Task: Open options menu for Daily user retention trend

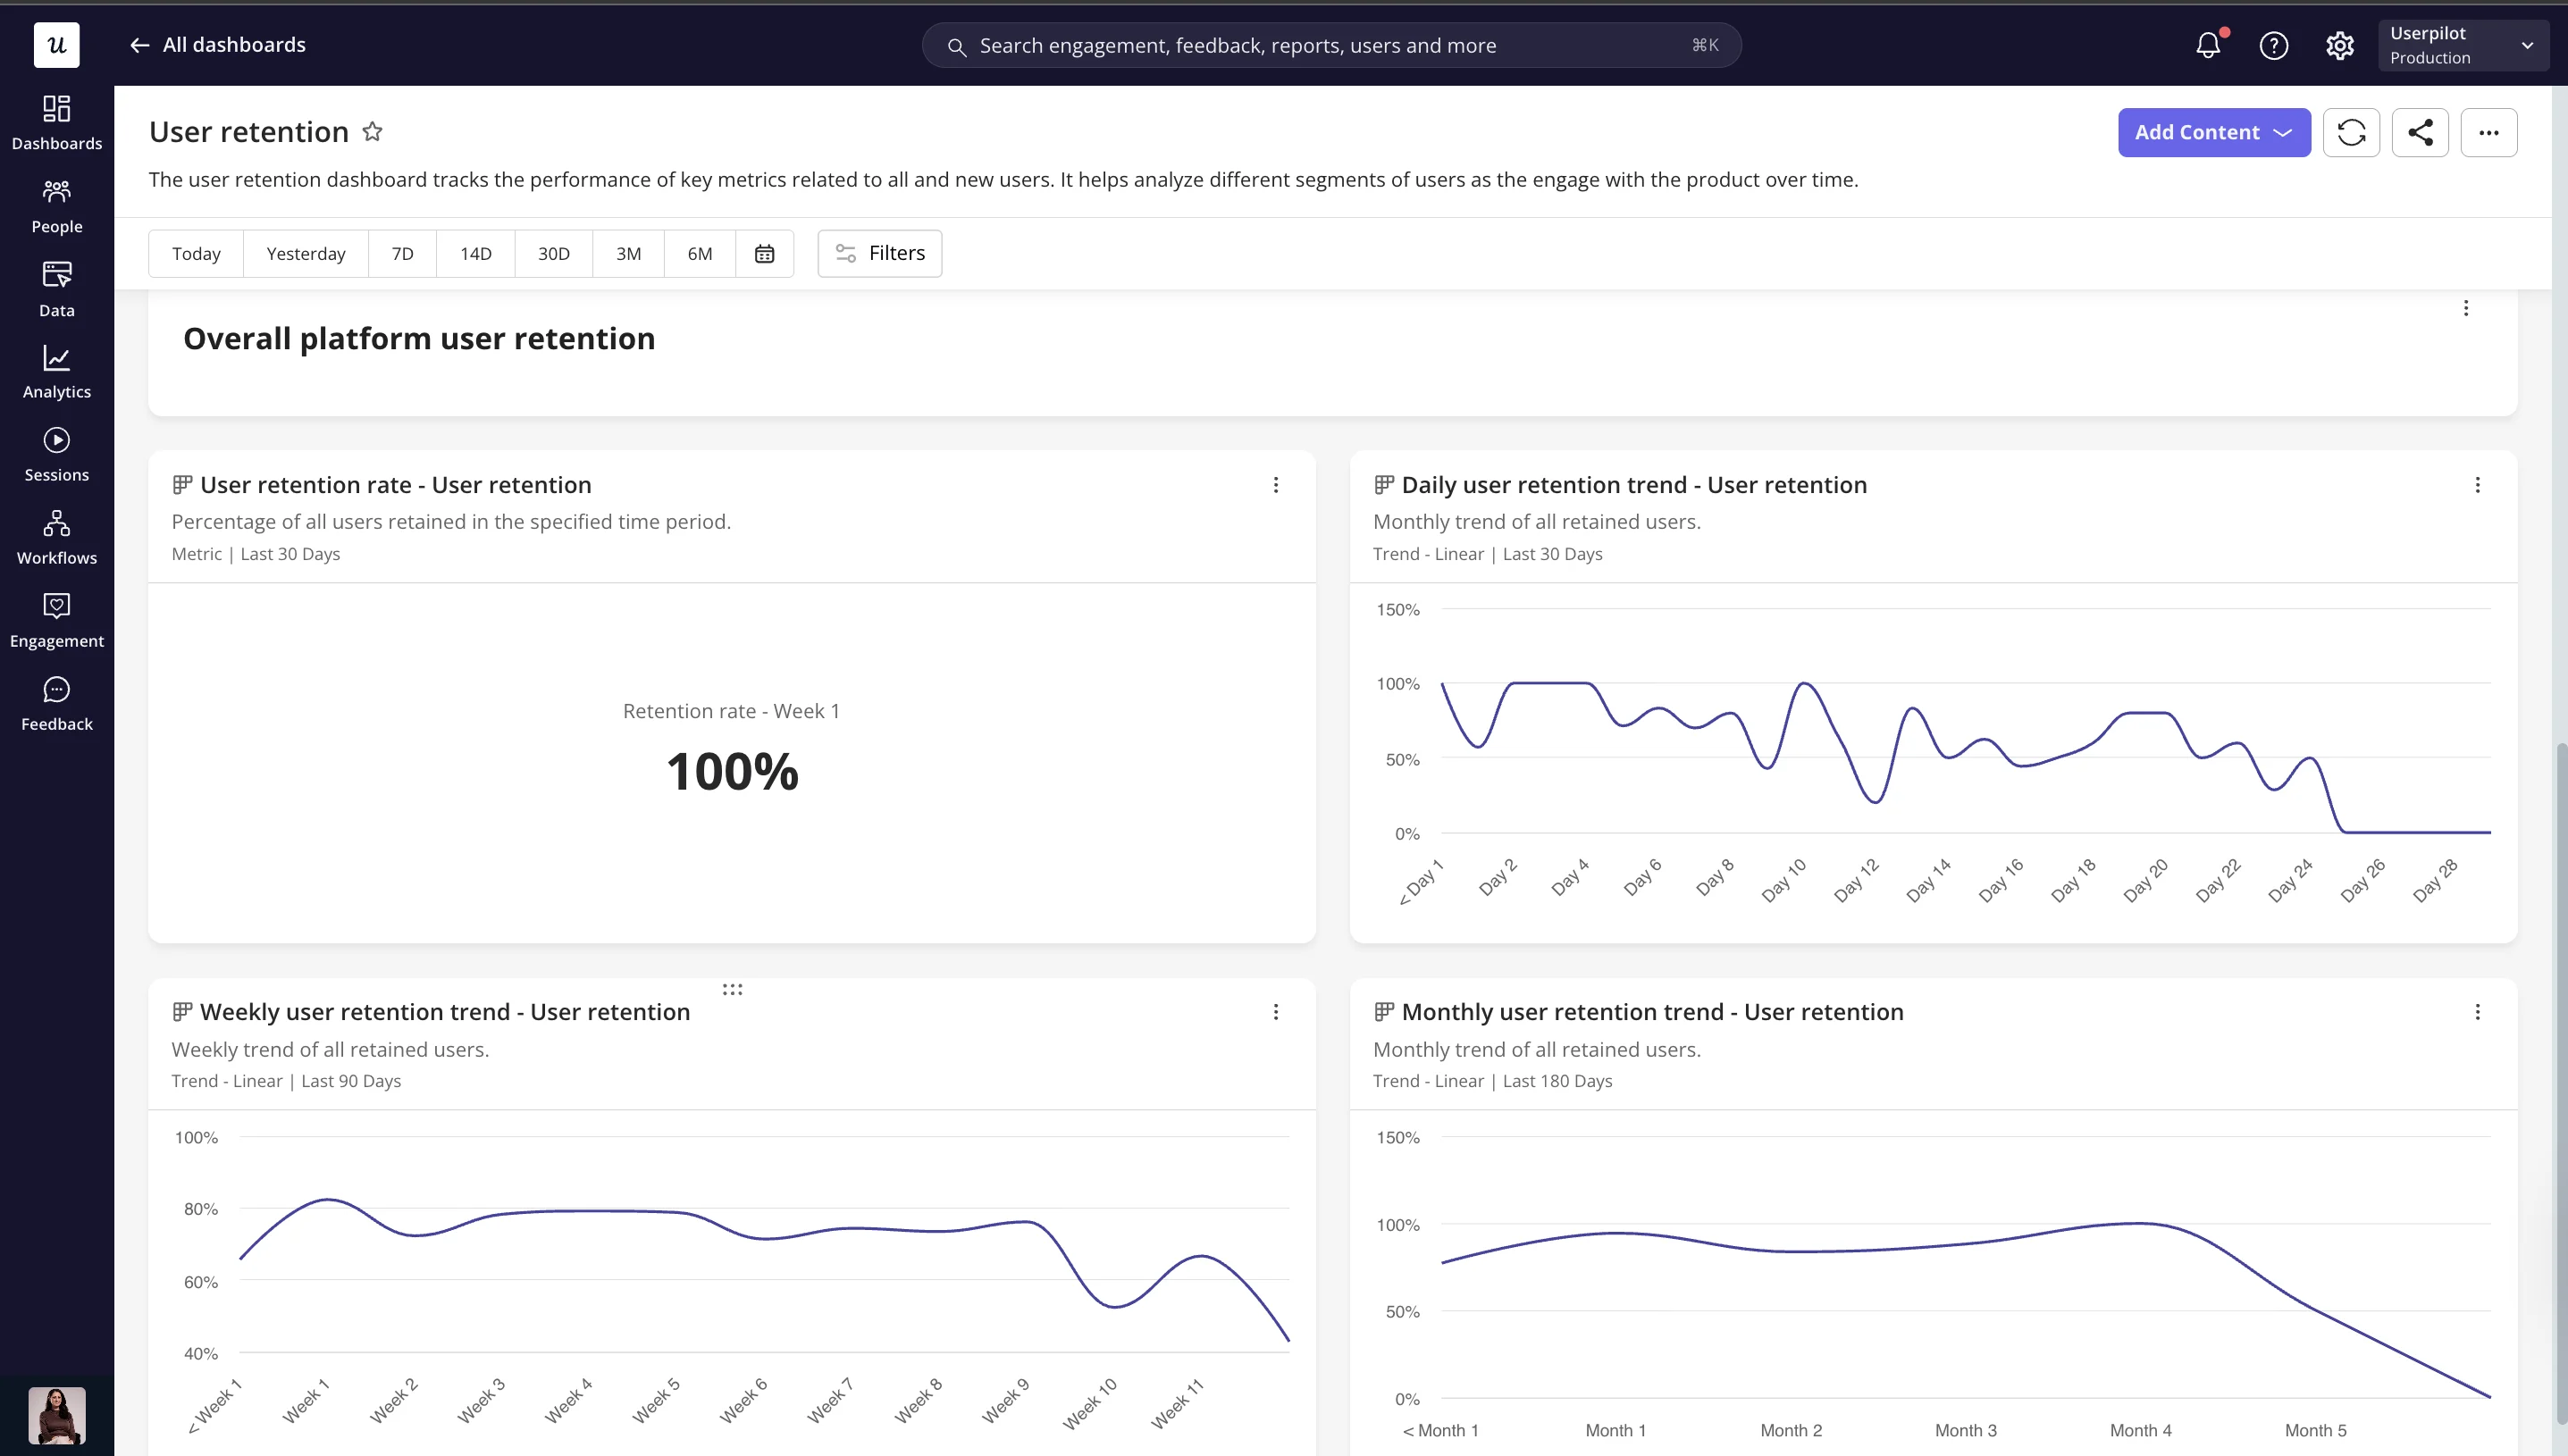Action: [x=2477, y=485]
